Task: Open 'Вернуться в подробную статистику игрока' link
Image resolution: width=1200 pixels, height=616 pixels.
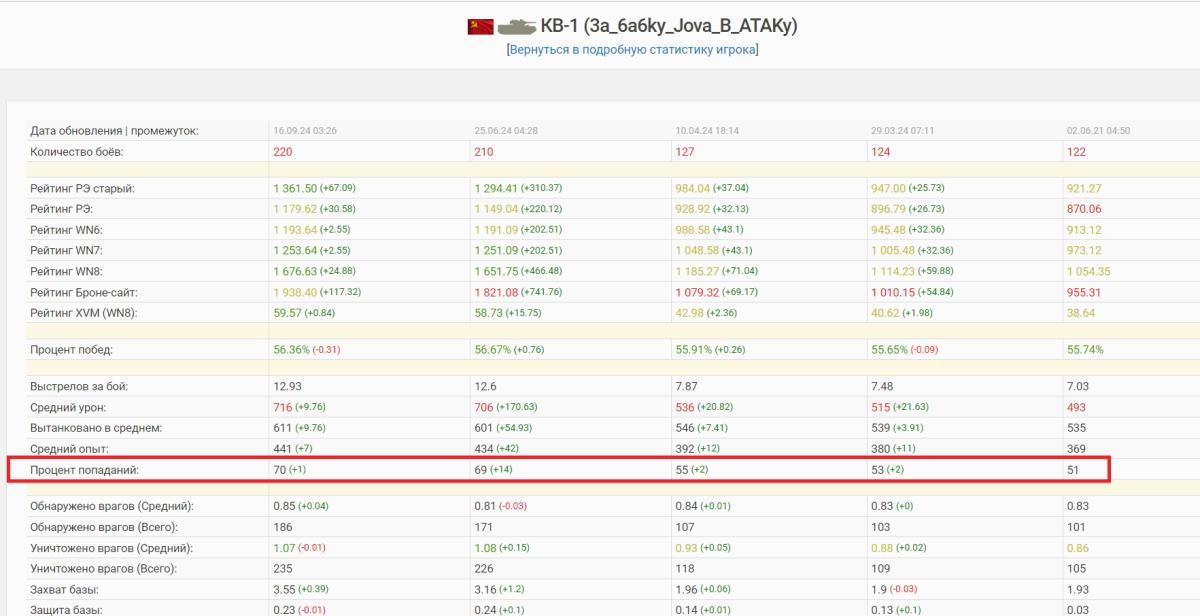Action: [x=632, y=49]
